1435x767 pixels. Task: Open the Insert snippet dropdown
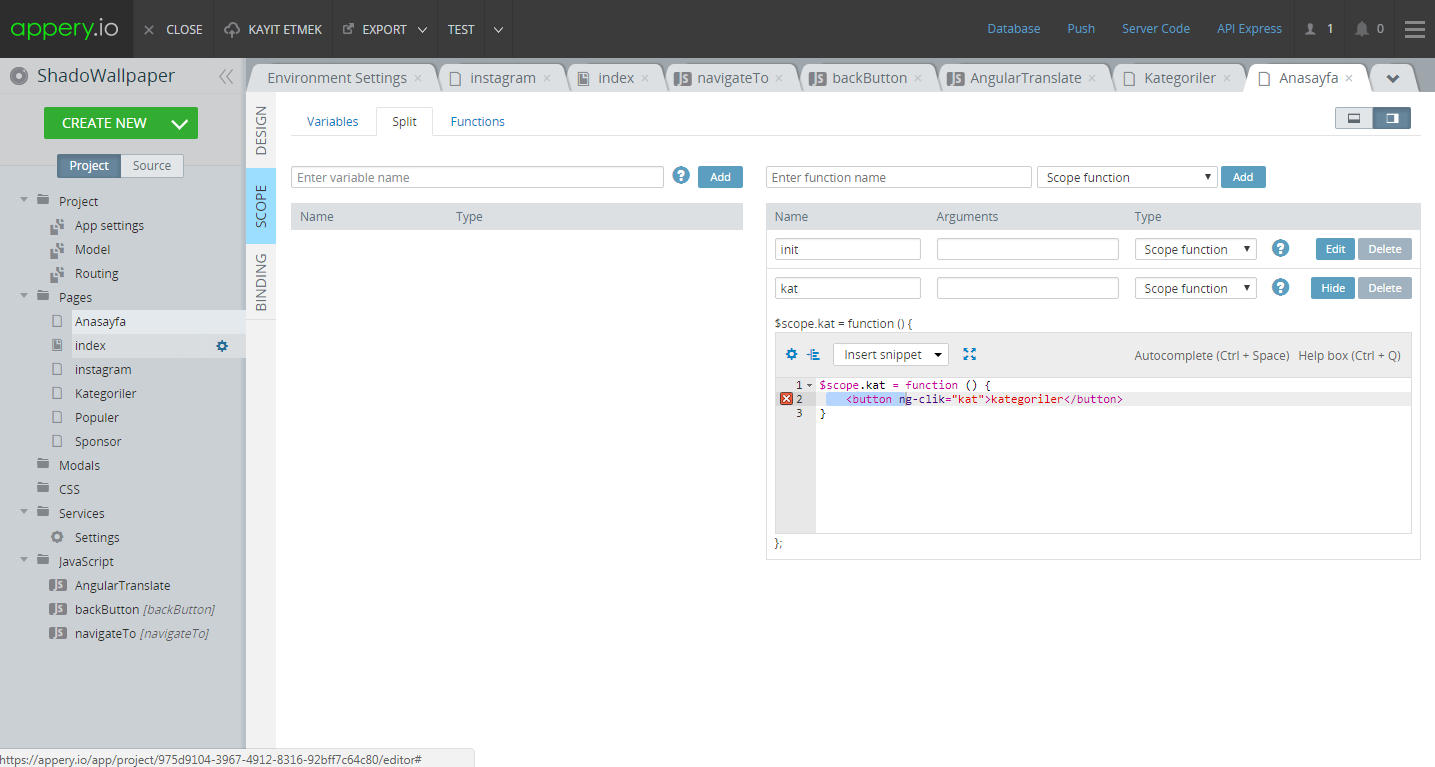[891, 355]
